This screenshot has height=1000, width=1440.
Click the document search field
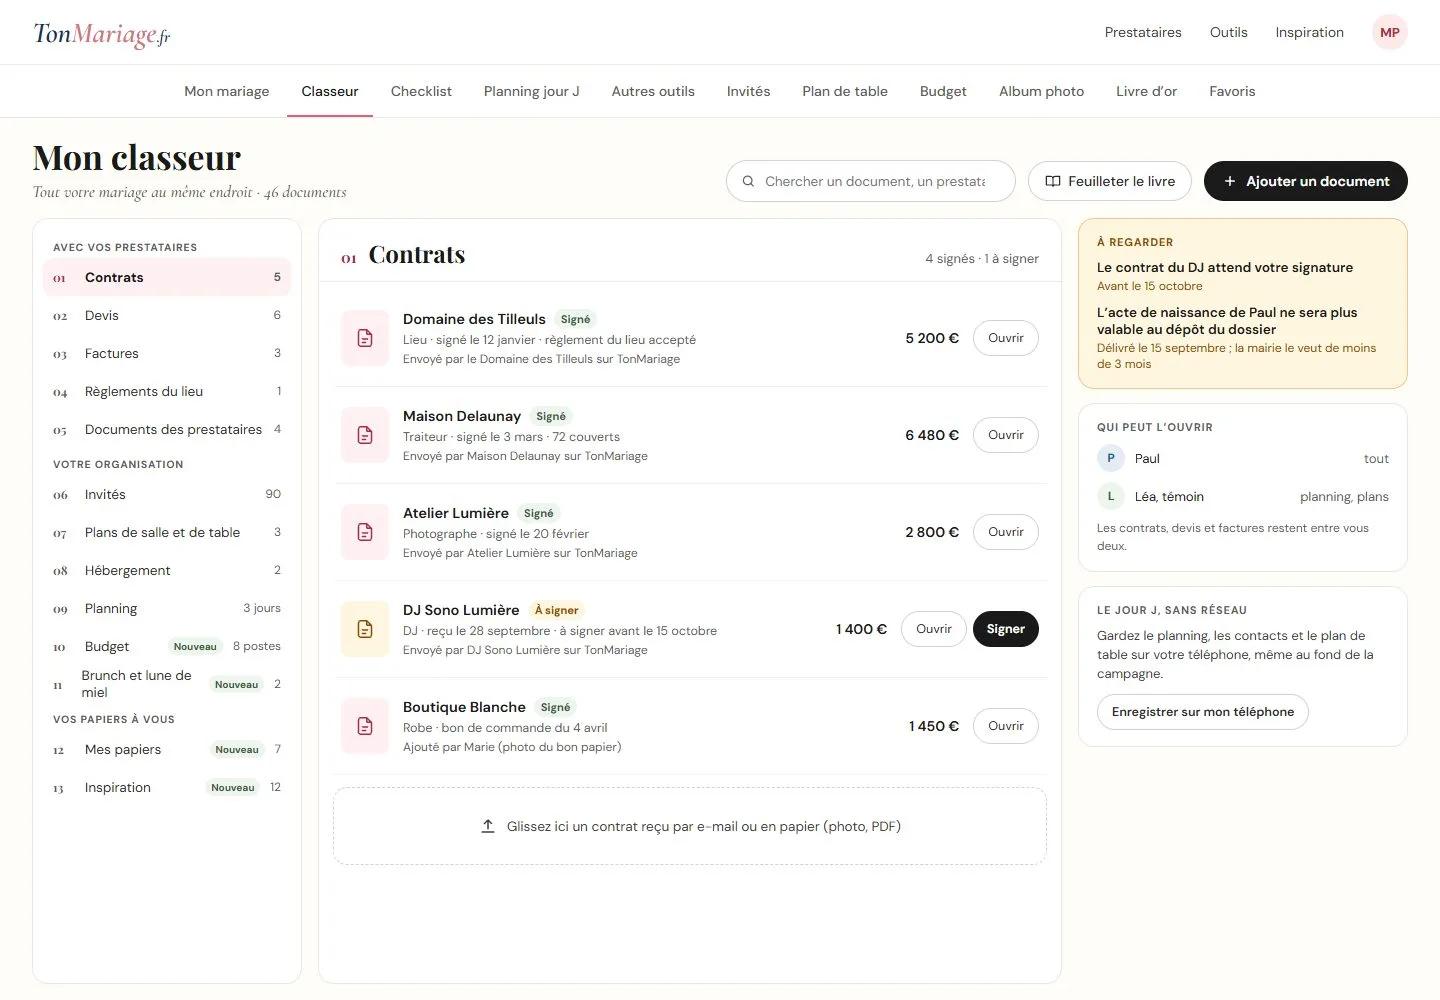tap(871, 181)
